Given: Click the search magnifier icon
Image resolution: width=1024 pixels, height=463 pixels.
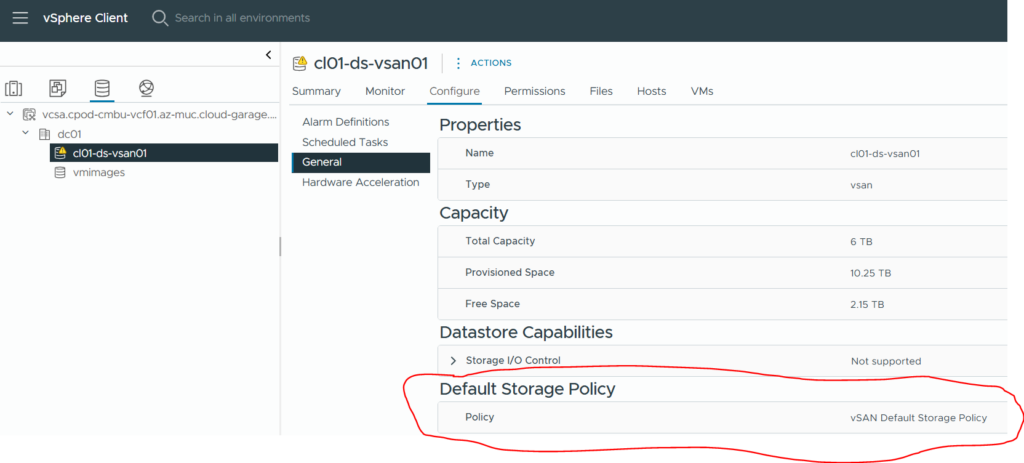Looking at the screenshot, I should pyautogui.click(x=160, y=18).
